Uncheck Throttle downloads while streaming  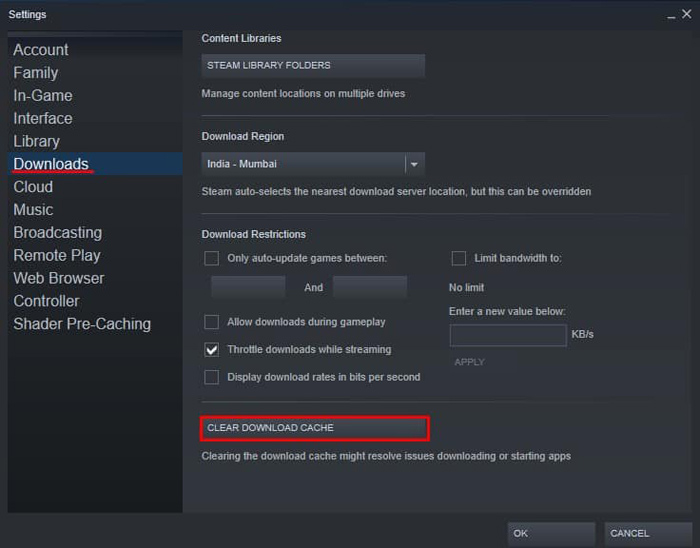212,349
